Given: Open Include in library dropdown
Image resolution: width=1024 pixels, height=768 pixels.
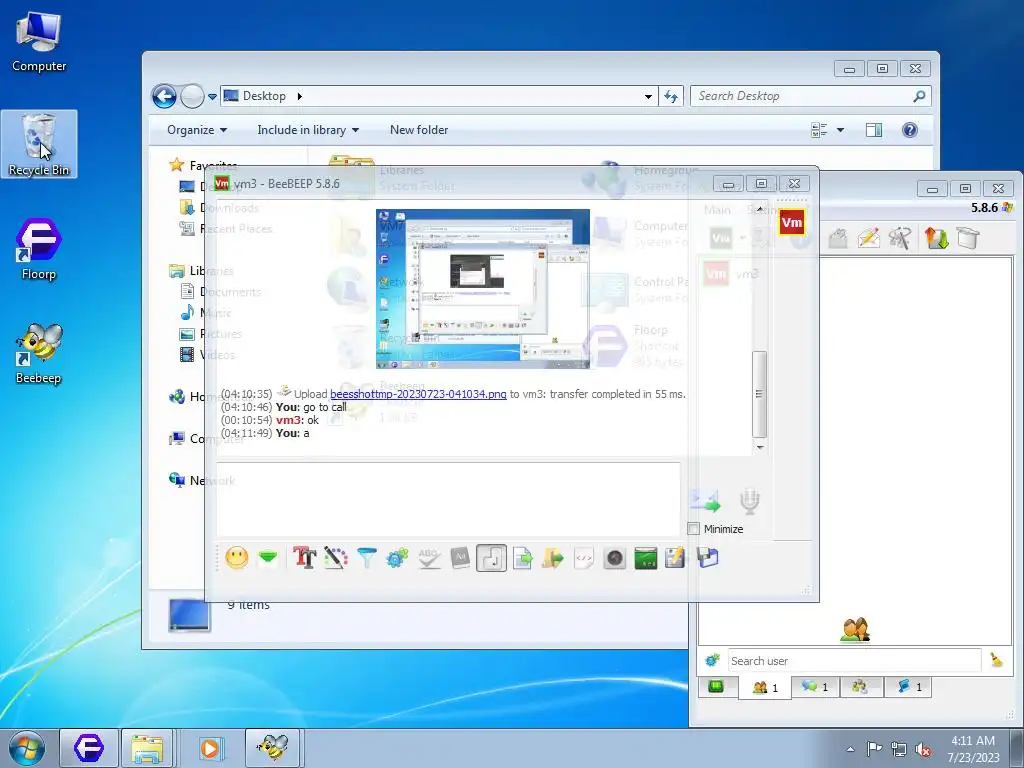Looking at the screenshot, I should (308, 130).
